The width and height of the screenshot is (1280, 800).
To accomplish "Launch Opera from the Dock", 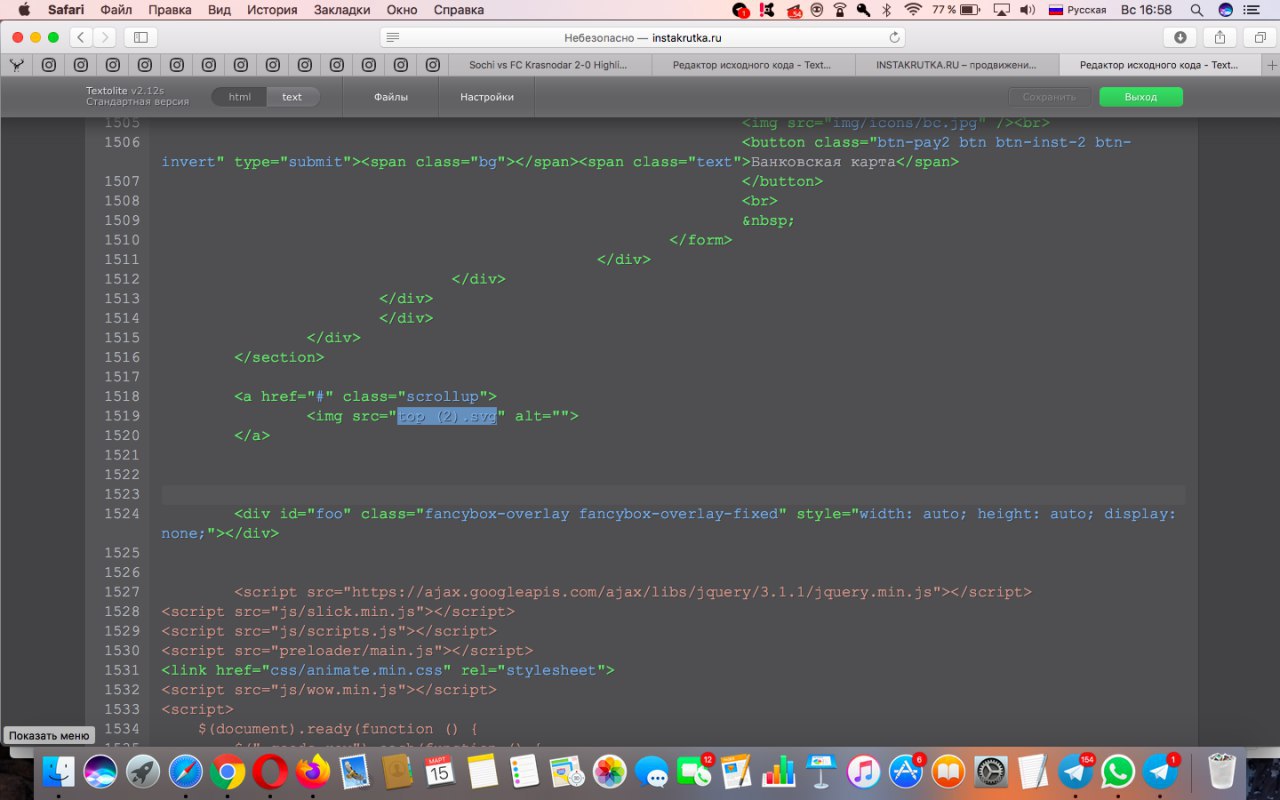I will 270,772.
